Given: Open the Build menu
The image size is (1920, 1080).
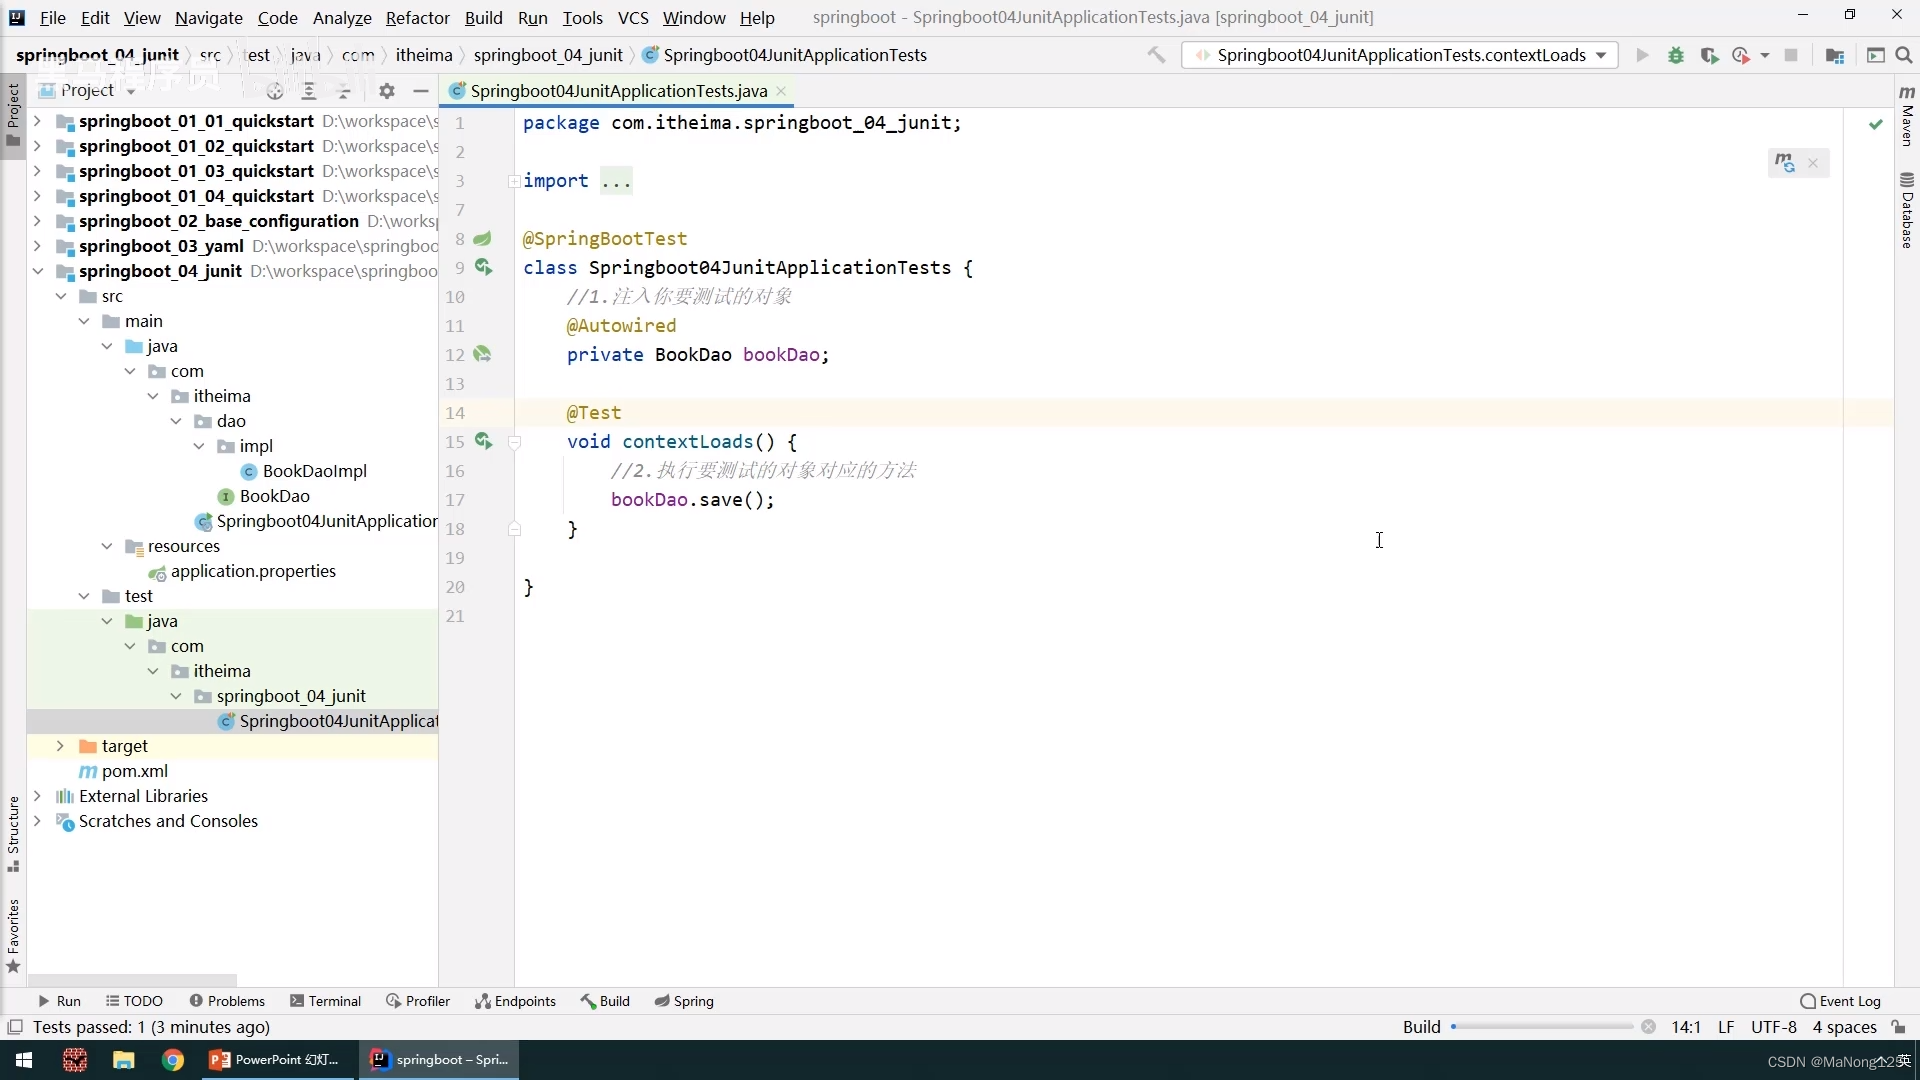Looking at the screenshot, I should 483,17.
